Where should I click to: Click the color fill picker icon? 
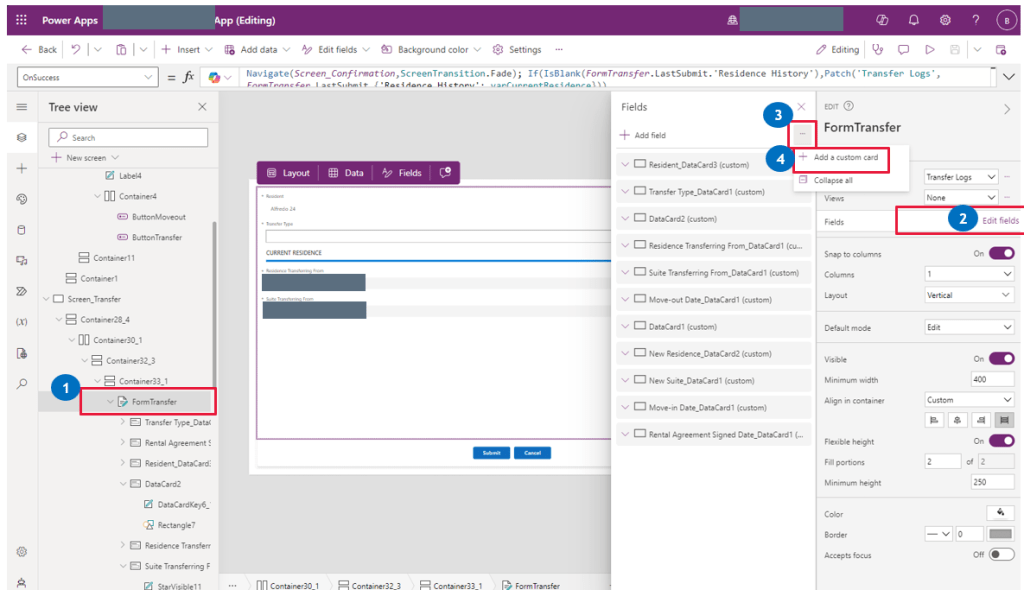click(1000, 513)
